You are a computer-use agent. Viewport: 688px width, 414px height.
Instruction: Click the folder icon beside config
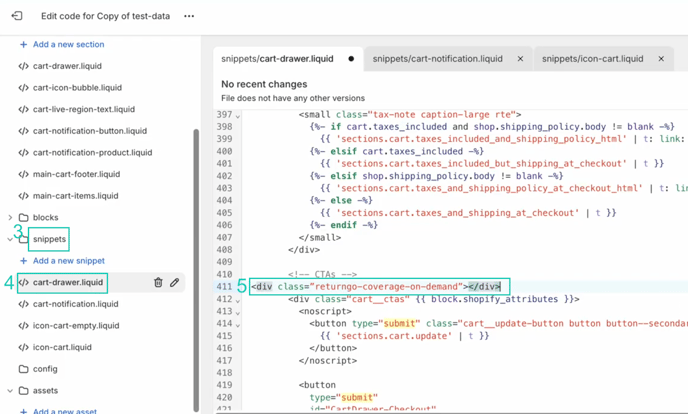(x=23, y=369)
